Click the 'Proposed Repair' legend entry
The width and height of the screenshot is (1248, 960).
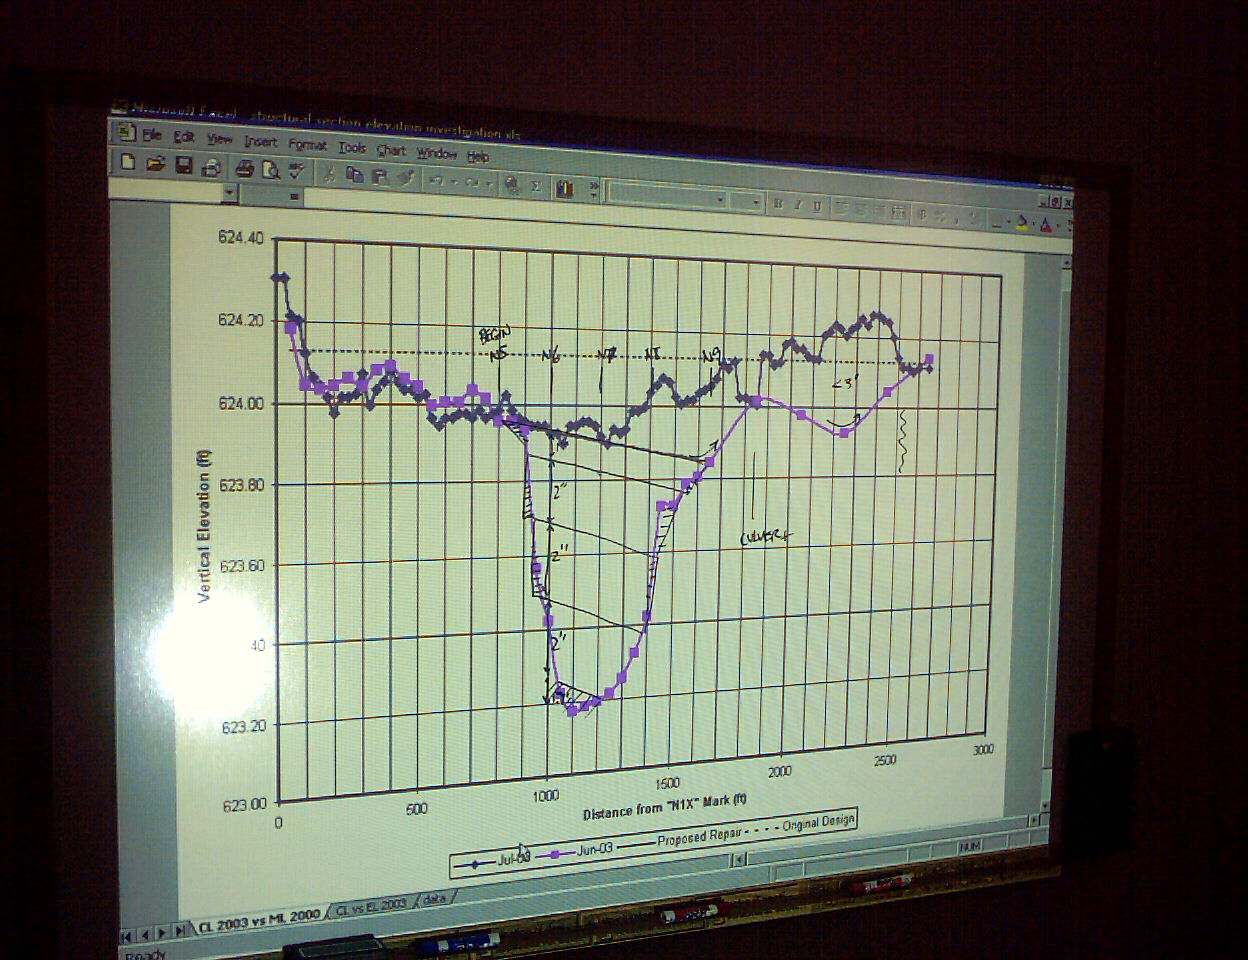tap(698, 838)
